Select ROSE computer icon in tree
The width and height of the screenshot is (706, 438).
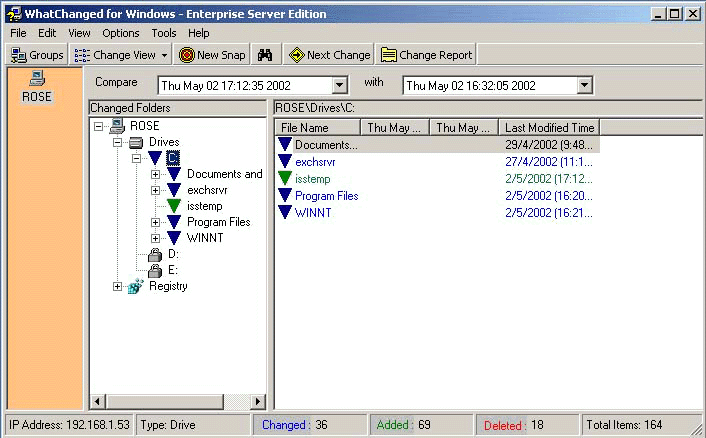[x=117, y=126]
